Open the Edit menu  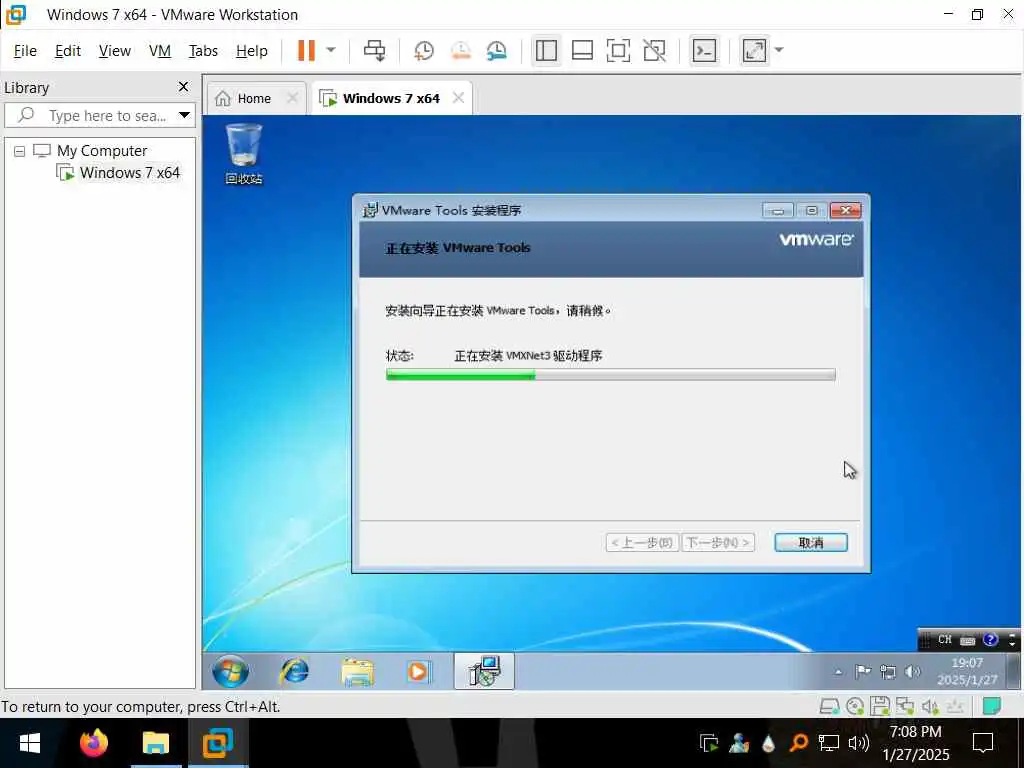[68, 51]
